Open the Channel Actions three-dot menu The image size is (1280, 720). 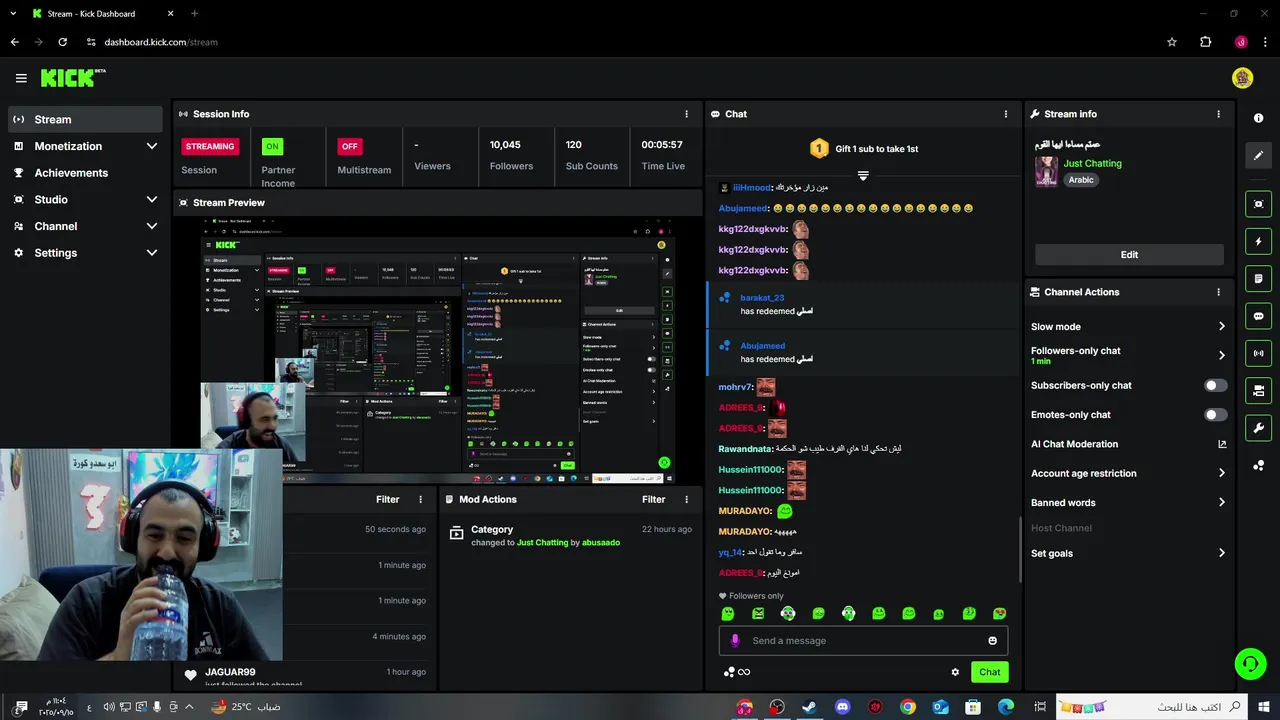point(1218,292)
